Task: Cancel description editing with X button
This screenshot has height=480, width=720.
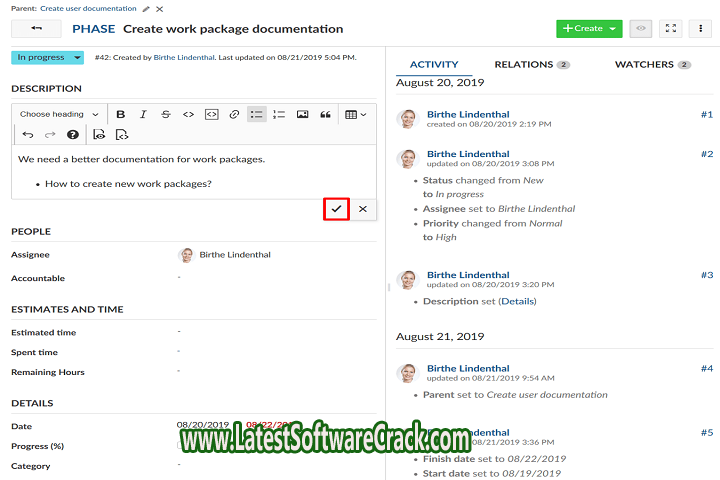Action: click(x=363, y=209)
